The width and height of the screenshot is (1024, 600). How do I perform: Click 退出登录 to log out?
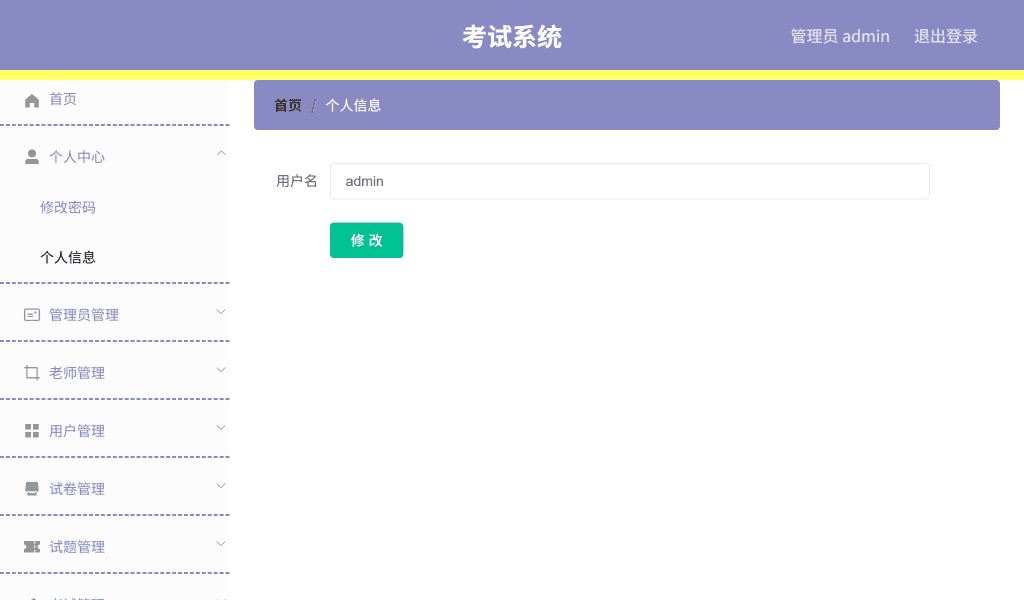(x=945, y=36)
